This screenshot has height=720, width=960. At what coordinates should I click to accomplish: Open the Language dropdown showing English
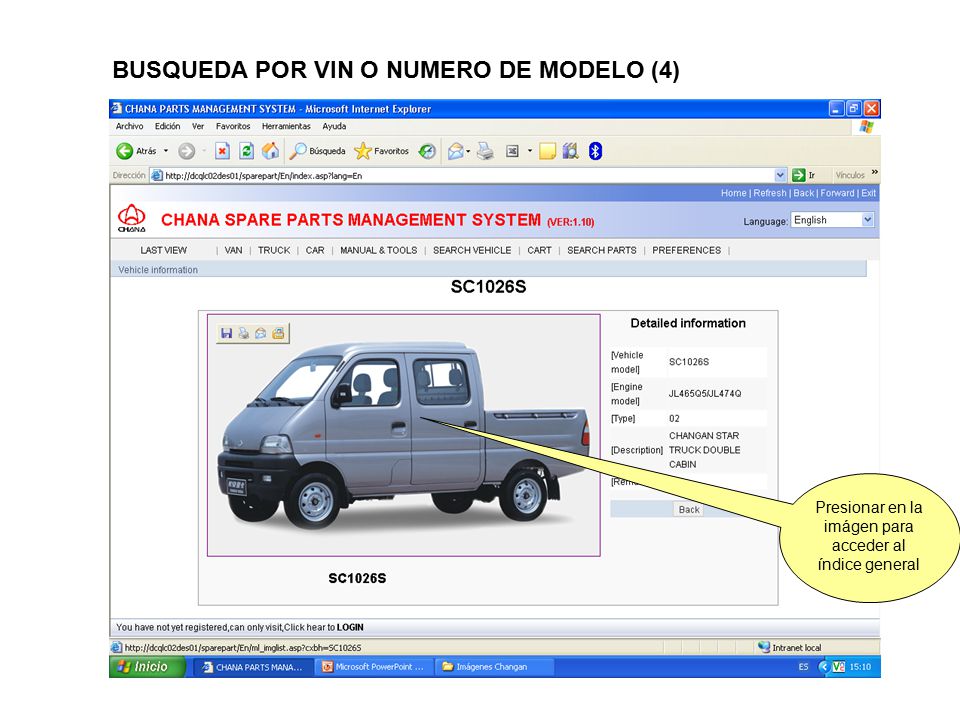pos(833,220)
